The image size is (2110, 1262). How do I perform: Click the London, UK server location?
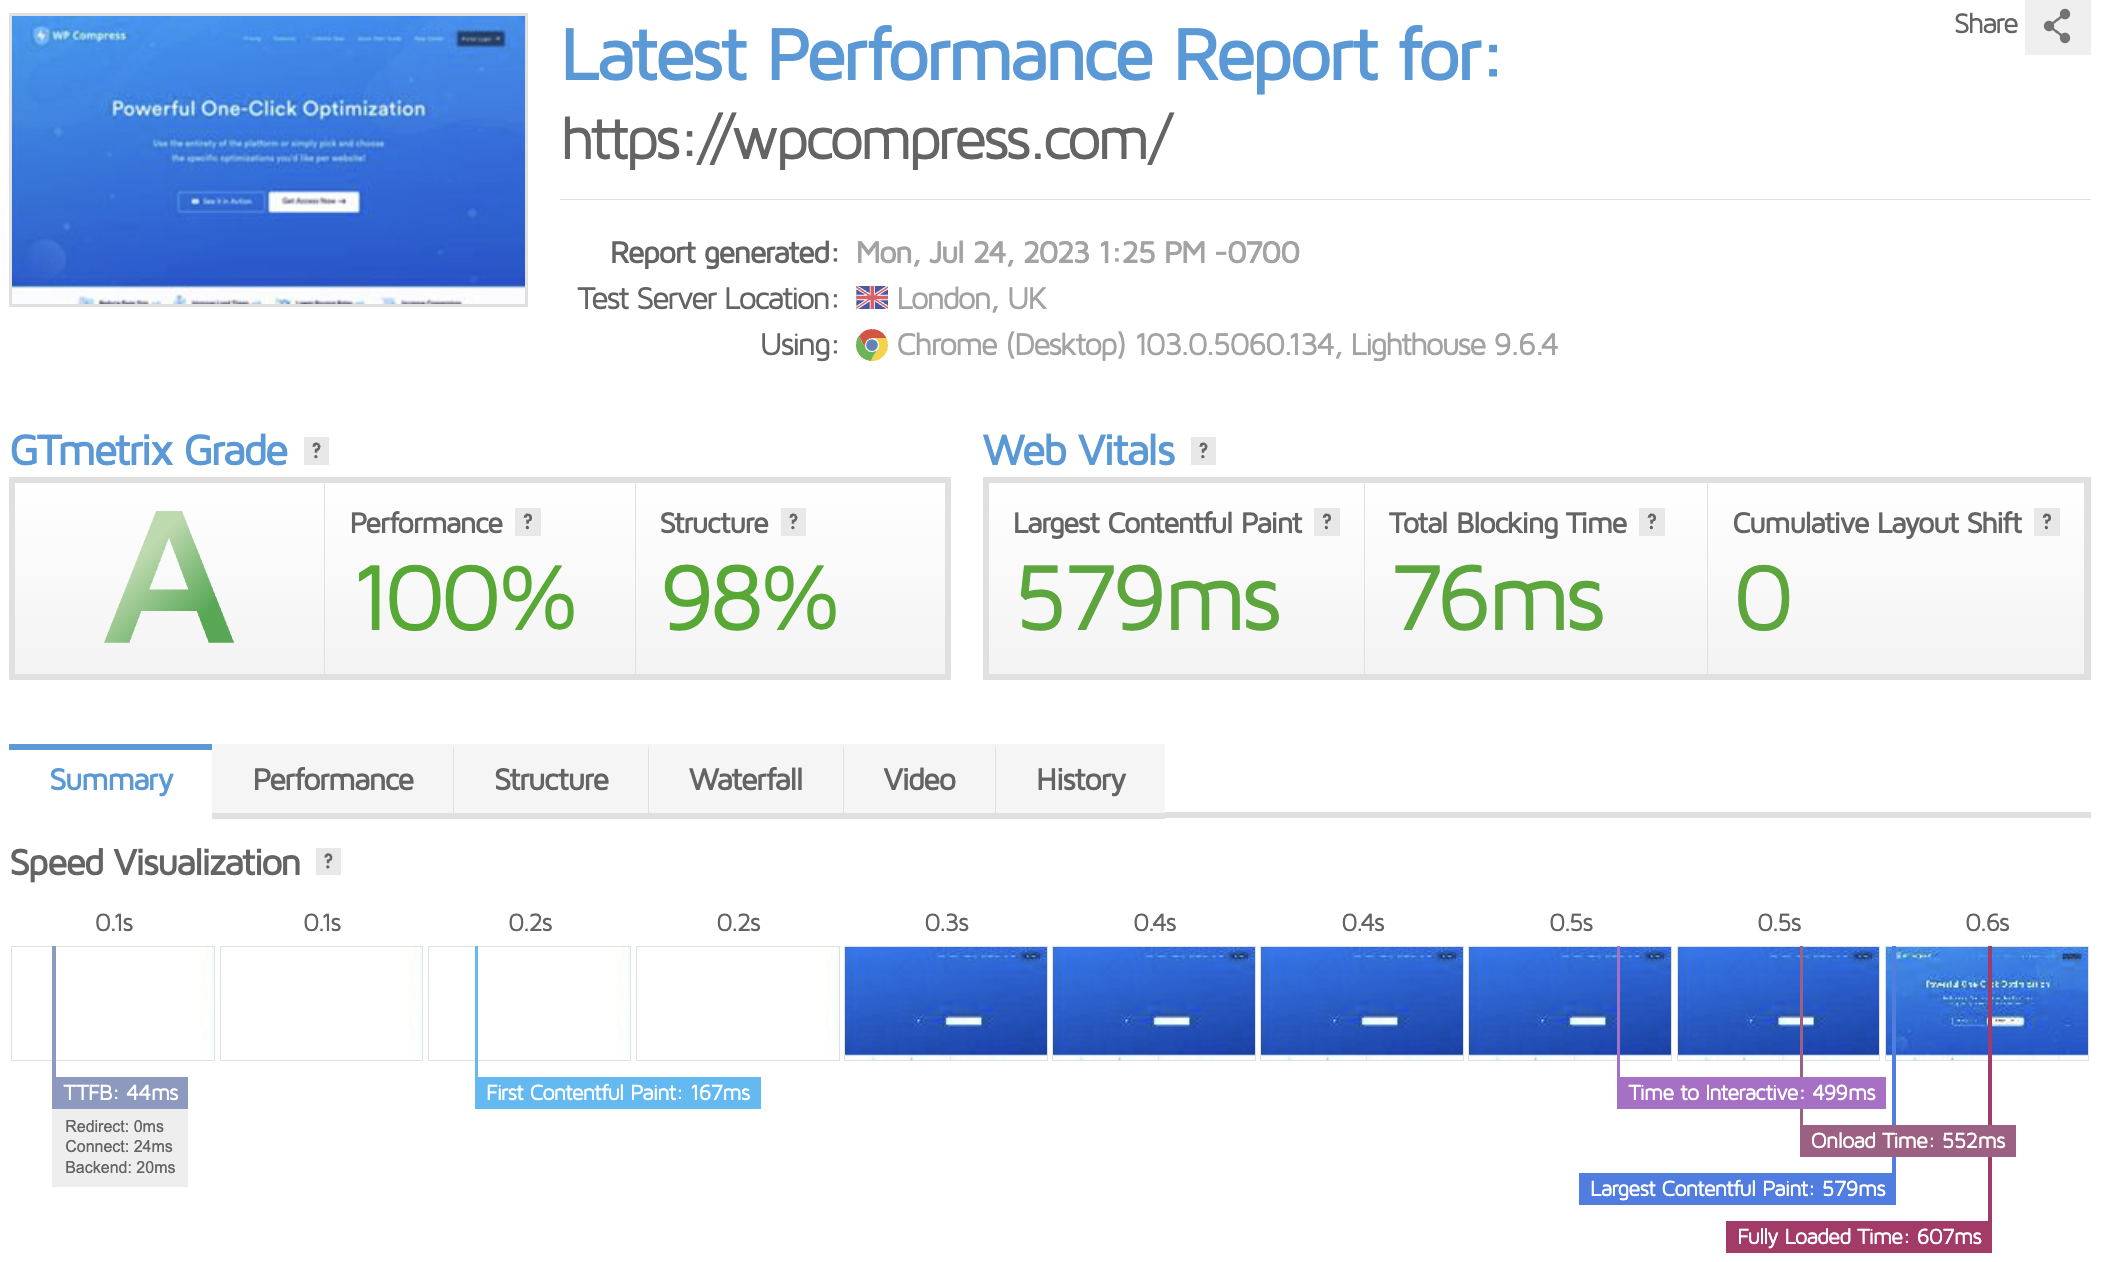pos(971,299)
